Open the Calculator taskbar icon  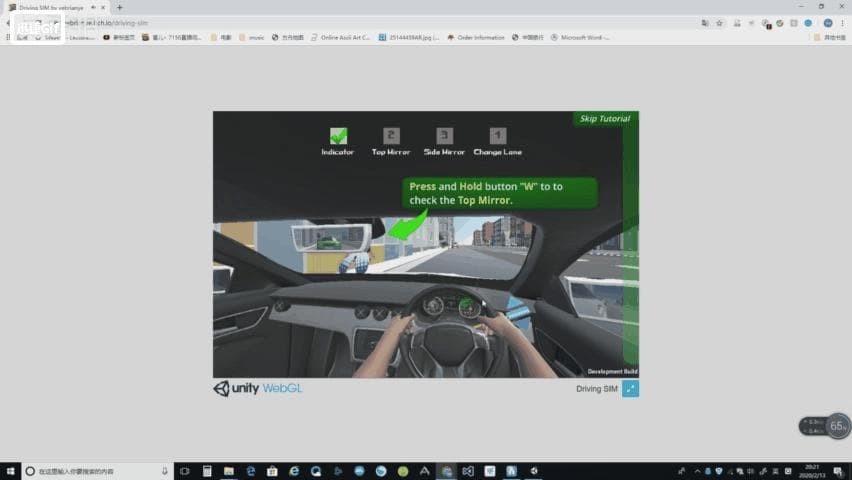(x=207, y=471)
